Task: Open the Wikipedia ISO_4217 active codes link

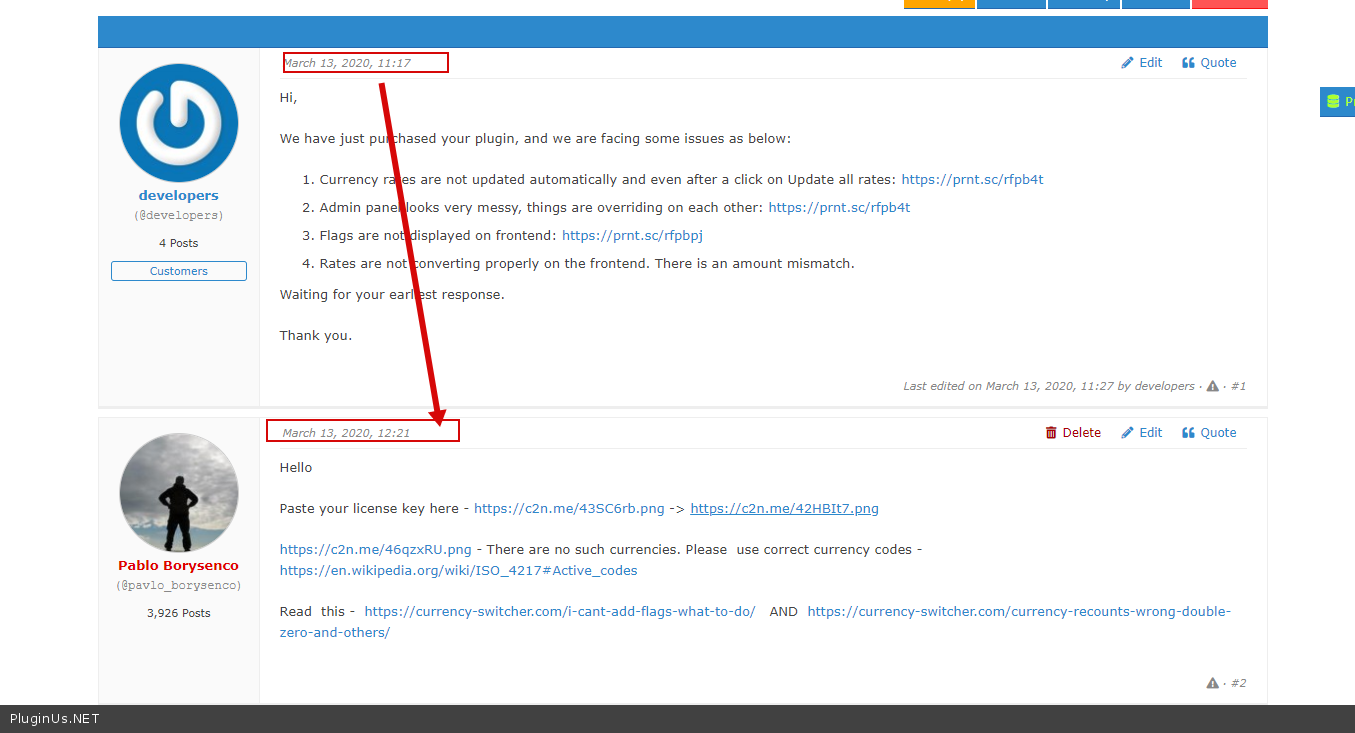Action: [458, 571]
